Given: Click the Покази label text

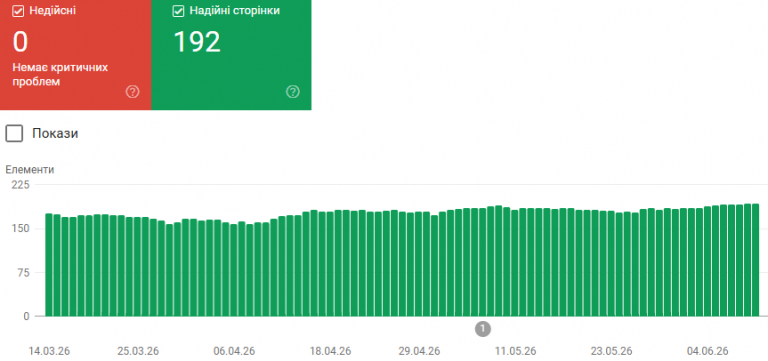Looking at the screenshot, I should pos(55,133).
